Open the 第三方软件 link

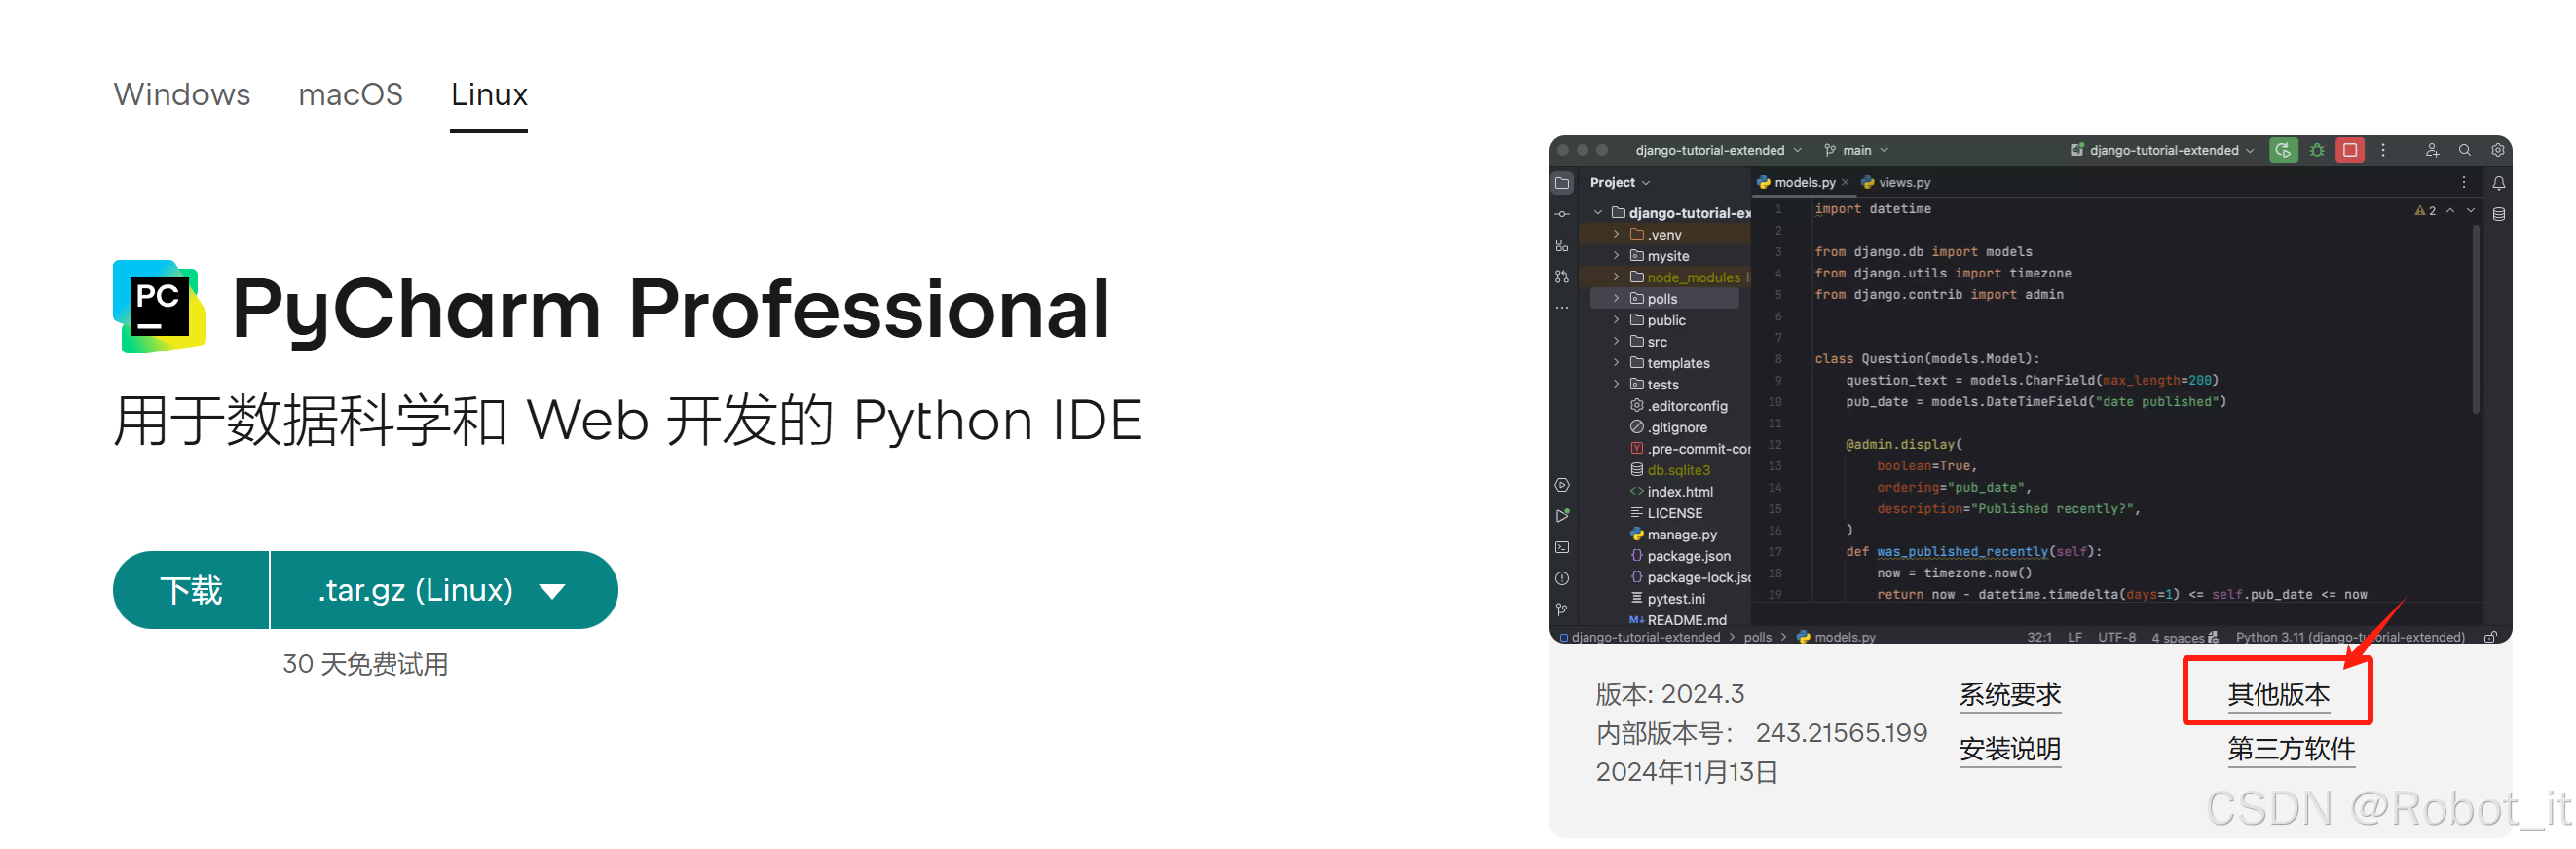pos(2291,749)
